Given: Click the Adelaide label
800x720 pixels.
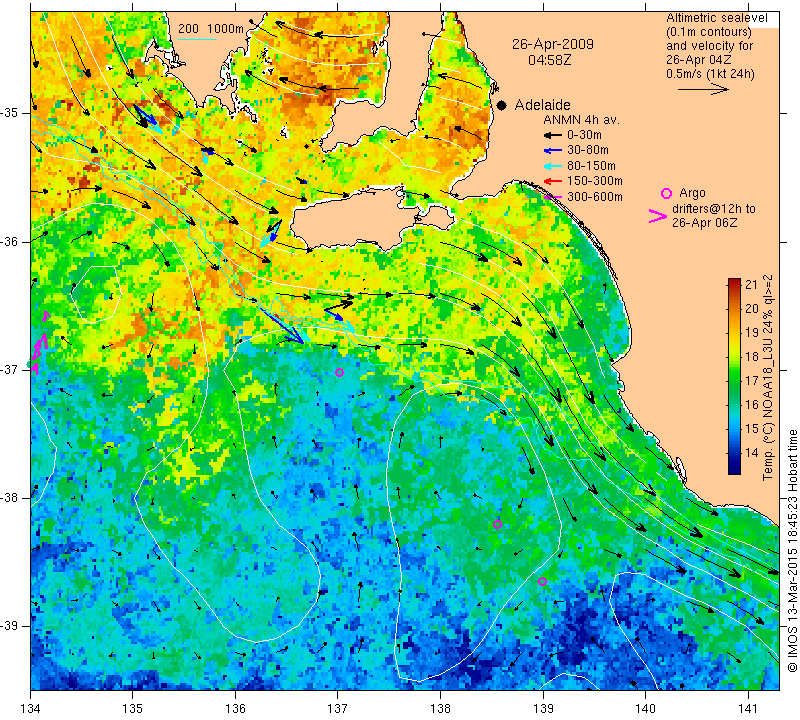Looking at the screenshot, I should tap(542, 105).
